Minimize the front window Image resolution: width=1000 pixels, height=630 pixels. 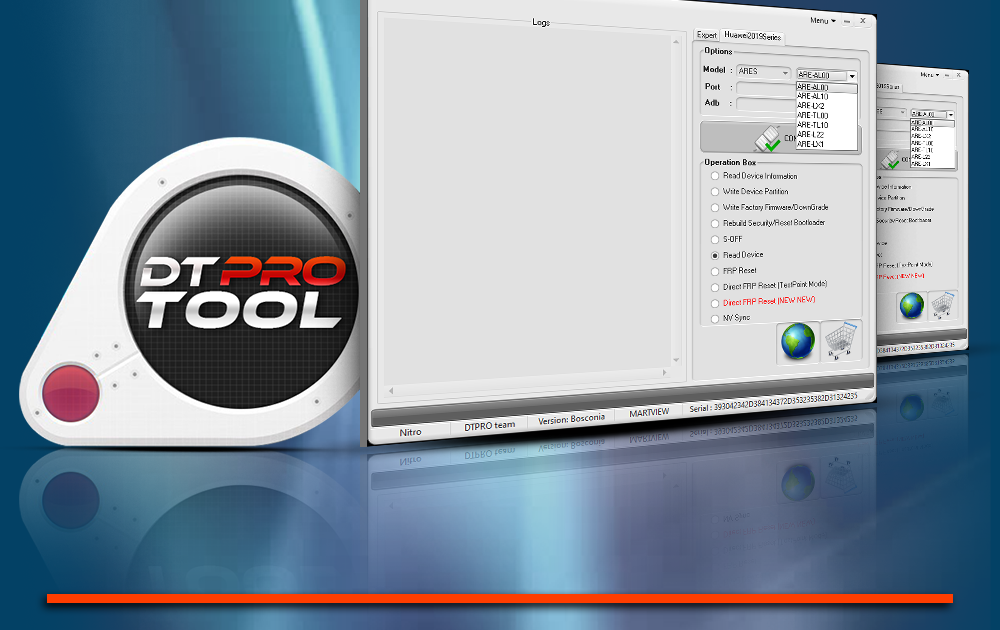click(847, 21)
